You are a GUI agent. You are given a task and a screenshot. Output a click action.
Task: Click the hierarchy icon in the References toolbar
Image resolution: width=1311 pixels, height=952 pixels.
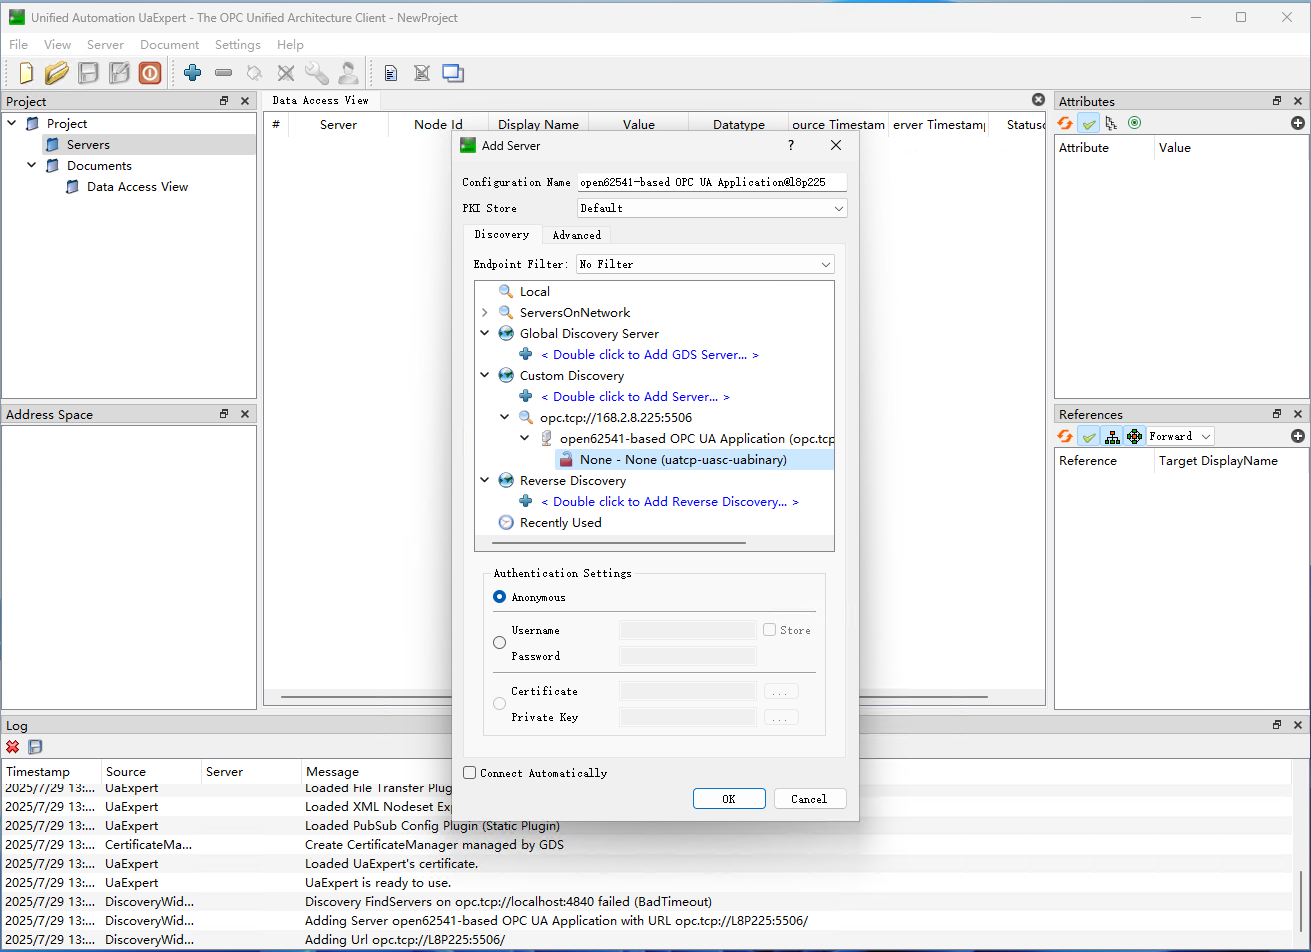pos(1112,436)
